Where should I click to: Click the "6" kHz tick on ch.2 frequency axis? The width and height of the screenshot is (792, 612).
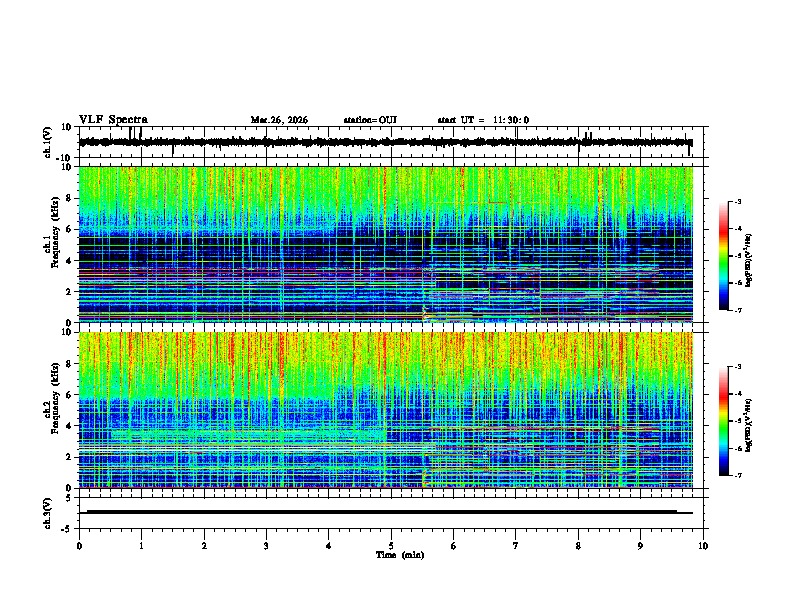[x=70, y=395]
